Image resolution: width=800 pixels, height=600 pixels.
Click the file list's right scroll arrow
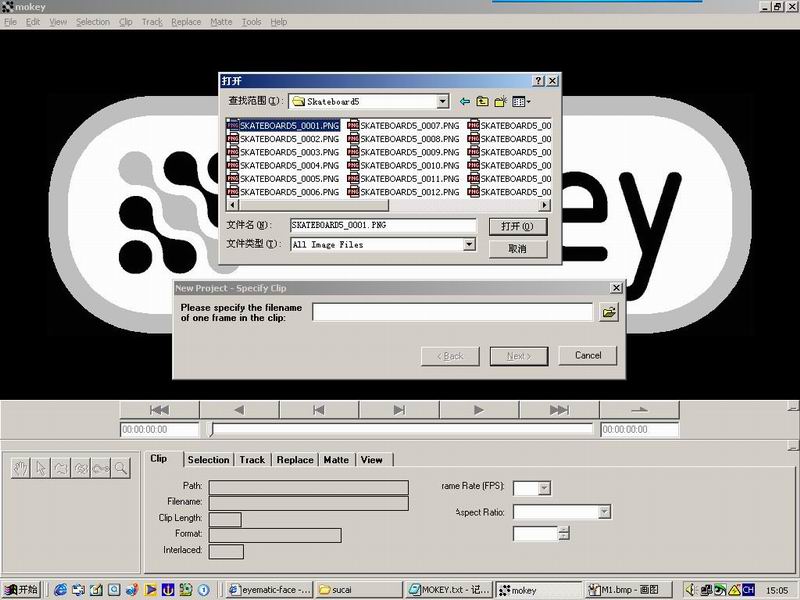[545, 205]
